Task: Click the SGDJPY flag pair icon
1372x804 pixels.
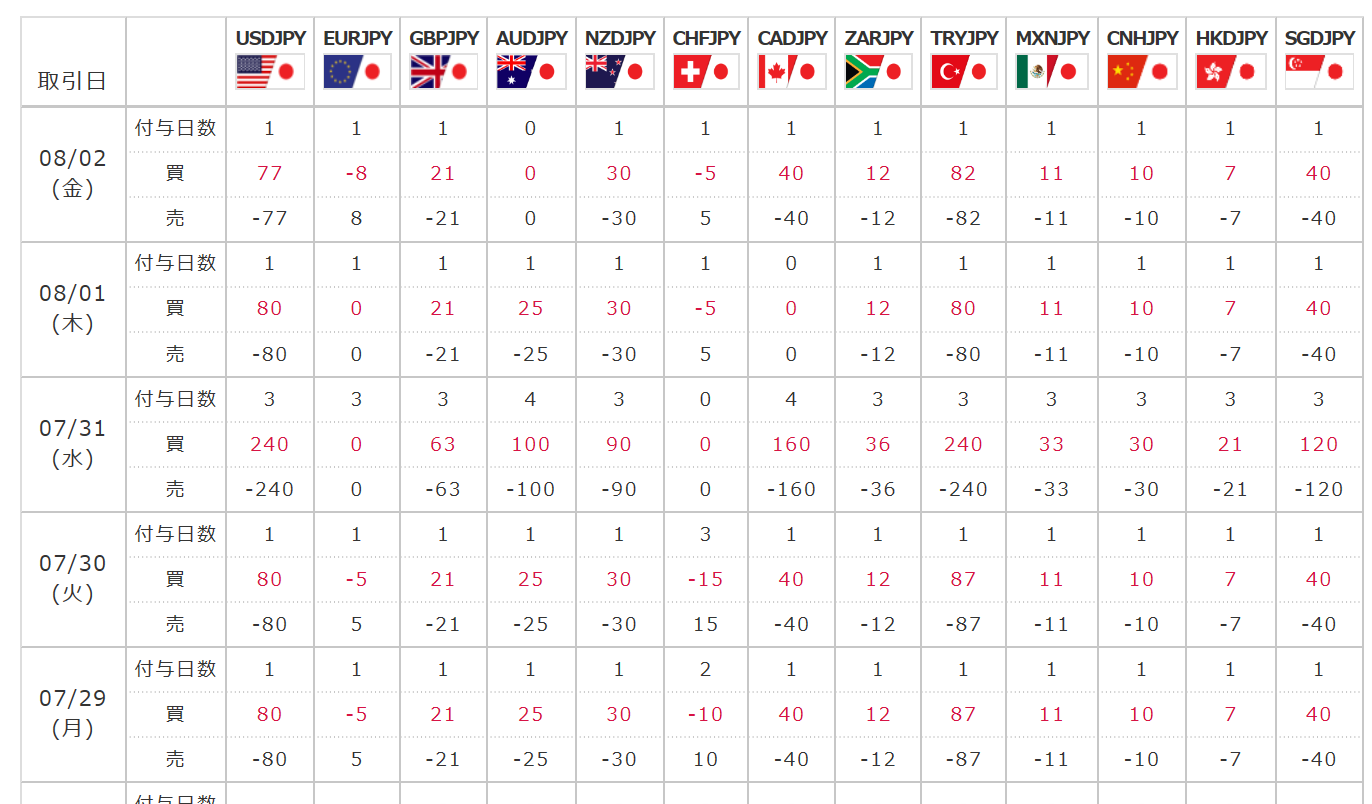Action: (1319, 72)
